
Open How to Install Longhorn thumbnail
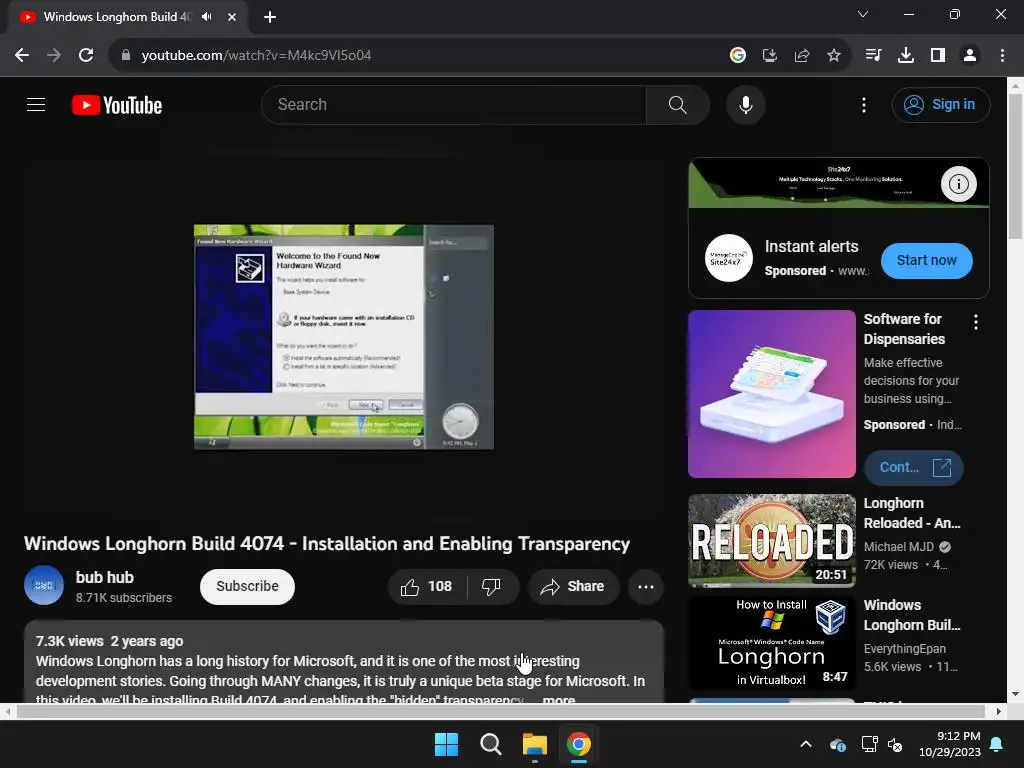point(772,643)
